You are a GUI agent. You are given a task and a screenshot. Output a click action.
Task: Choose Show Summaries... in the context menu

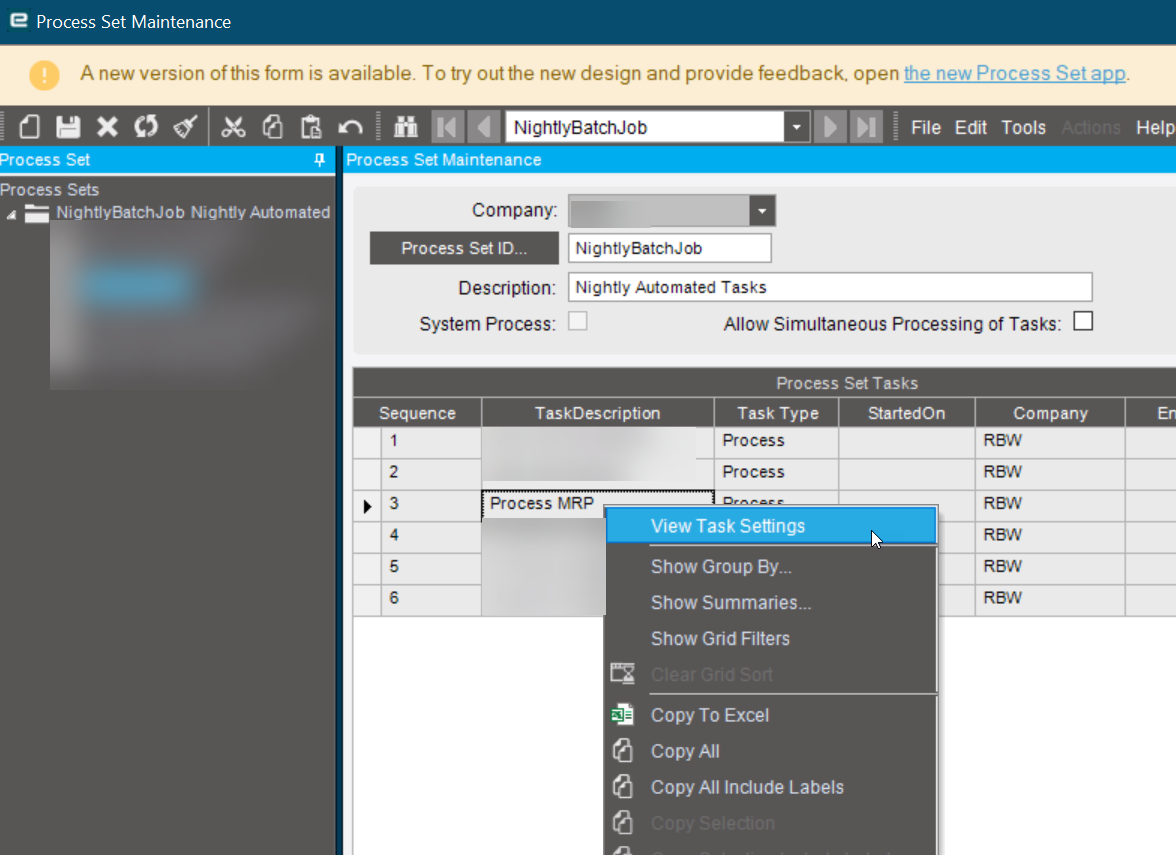click(x=771, y=602)
